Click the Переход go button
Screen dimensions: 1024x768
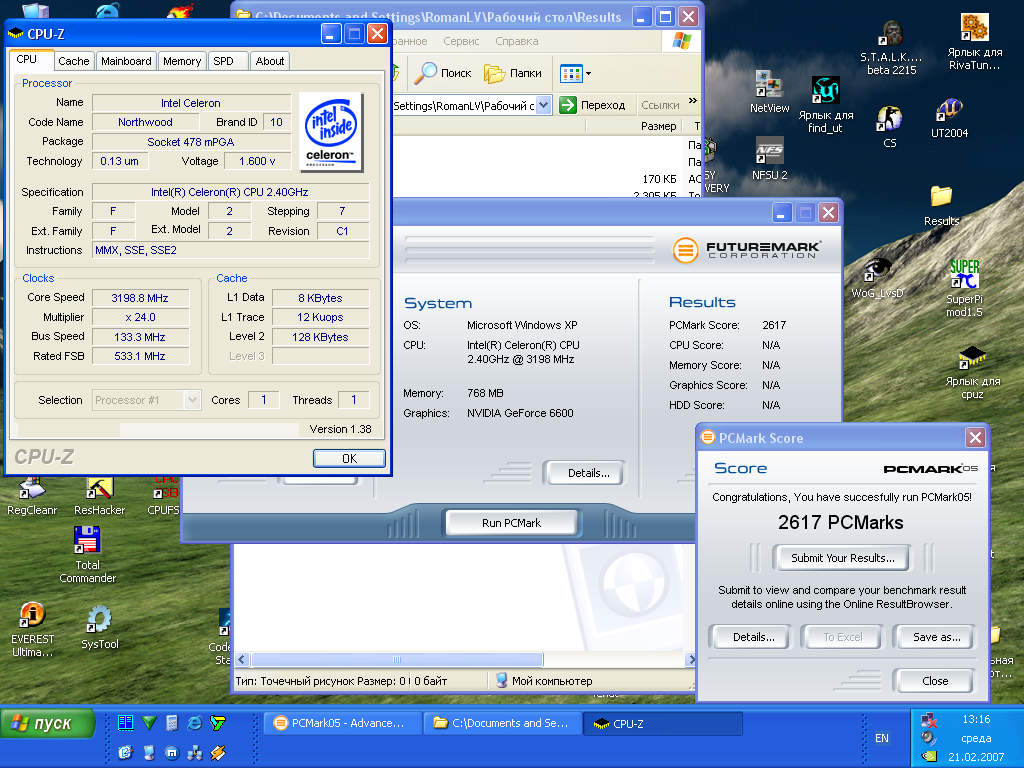[593, 105]
